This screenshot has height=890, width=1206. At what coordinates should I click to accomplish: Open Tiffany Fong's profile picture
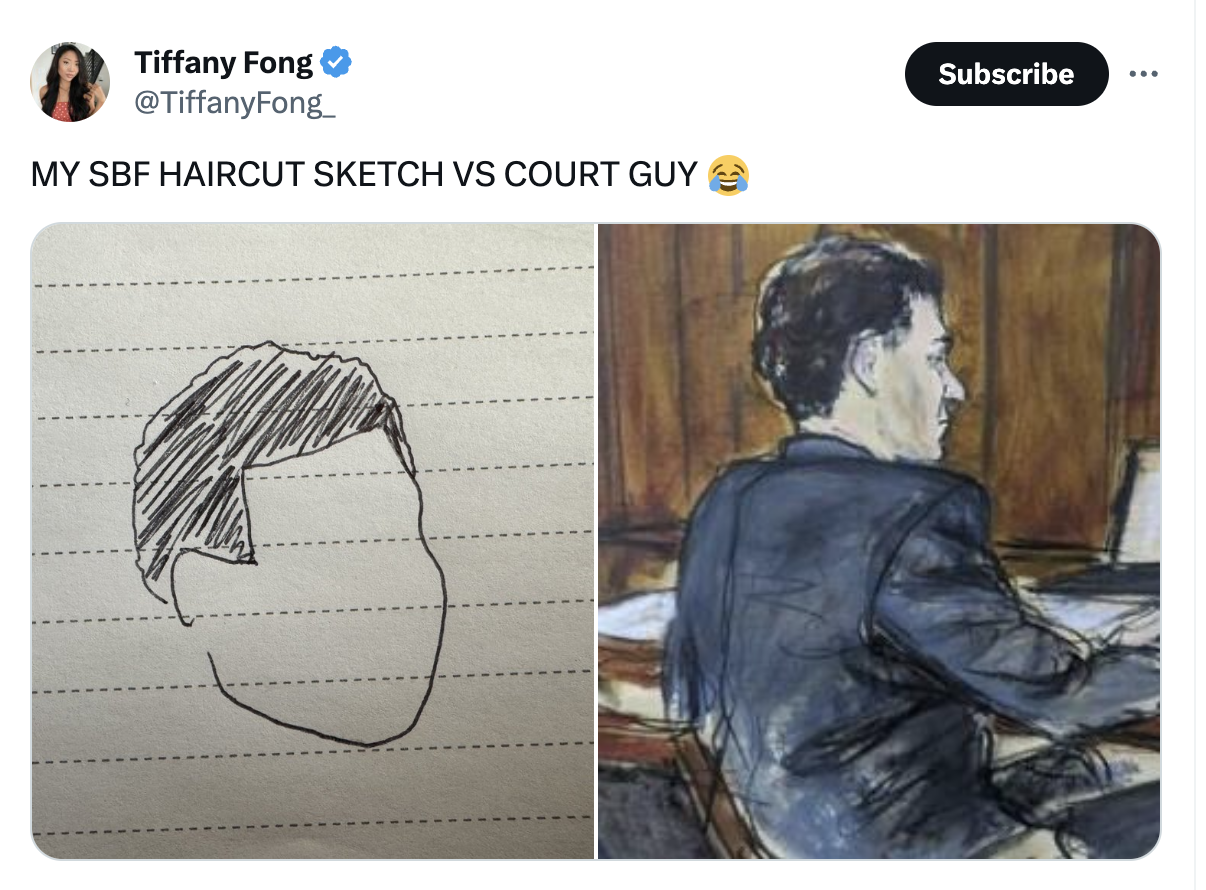(70, 82)
